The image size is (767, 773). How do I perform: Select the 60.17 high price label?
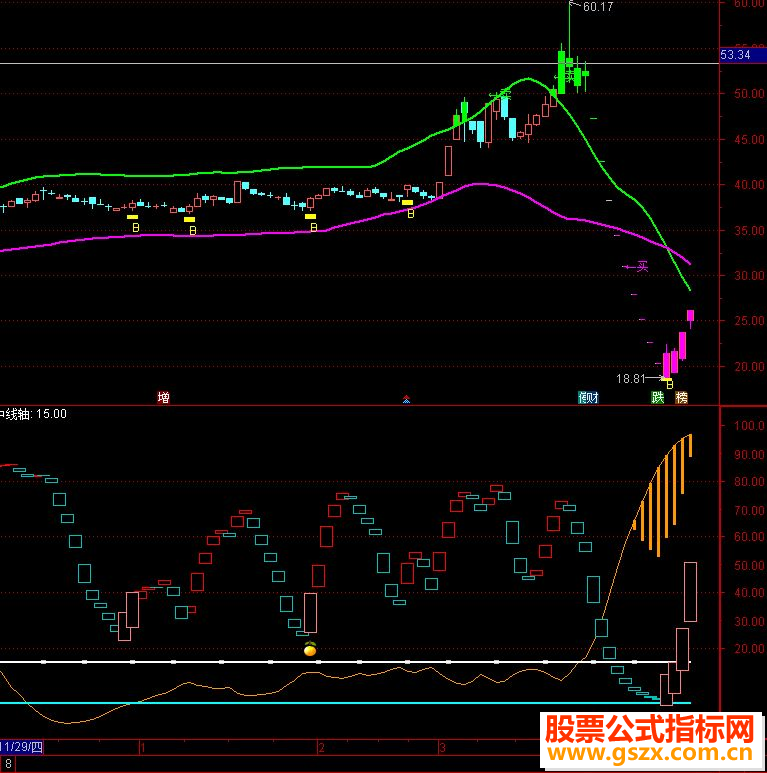[x=598, y=7]
